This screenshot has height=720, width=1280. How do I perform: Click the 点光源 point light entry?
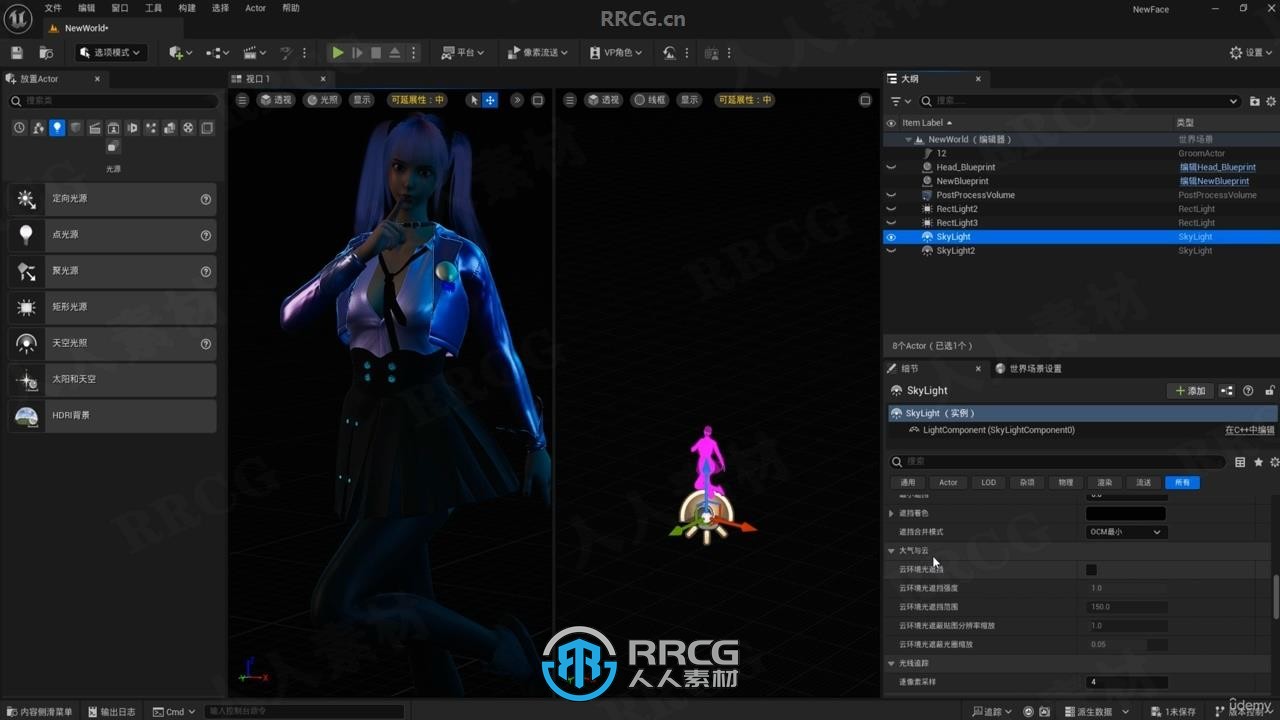(x=112, y=235)
